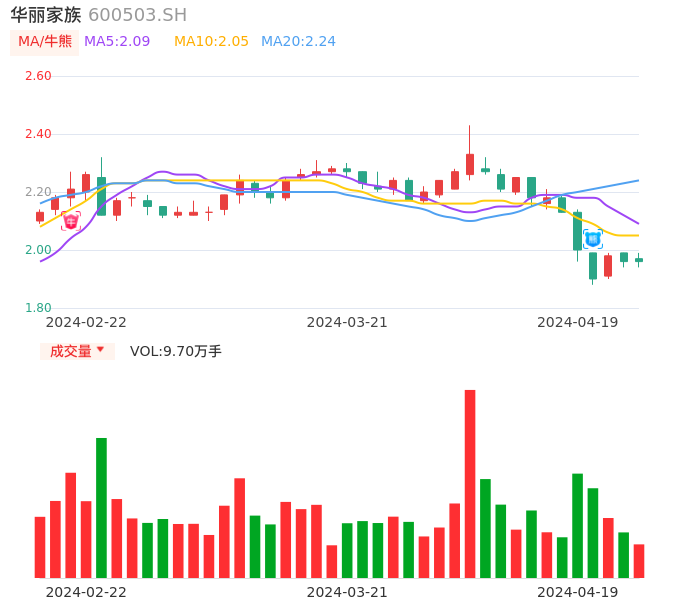Screen dimensions: 686x606
Task: Click the first red volume bar at left
Action: coord(40,547)
